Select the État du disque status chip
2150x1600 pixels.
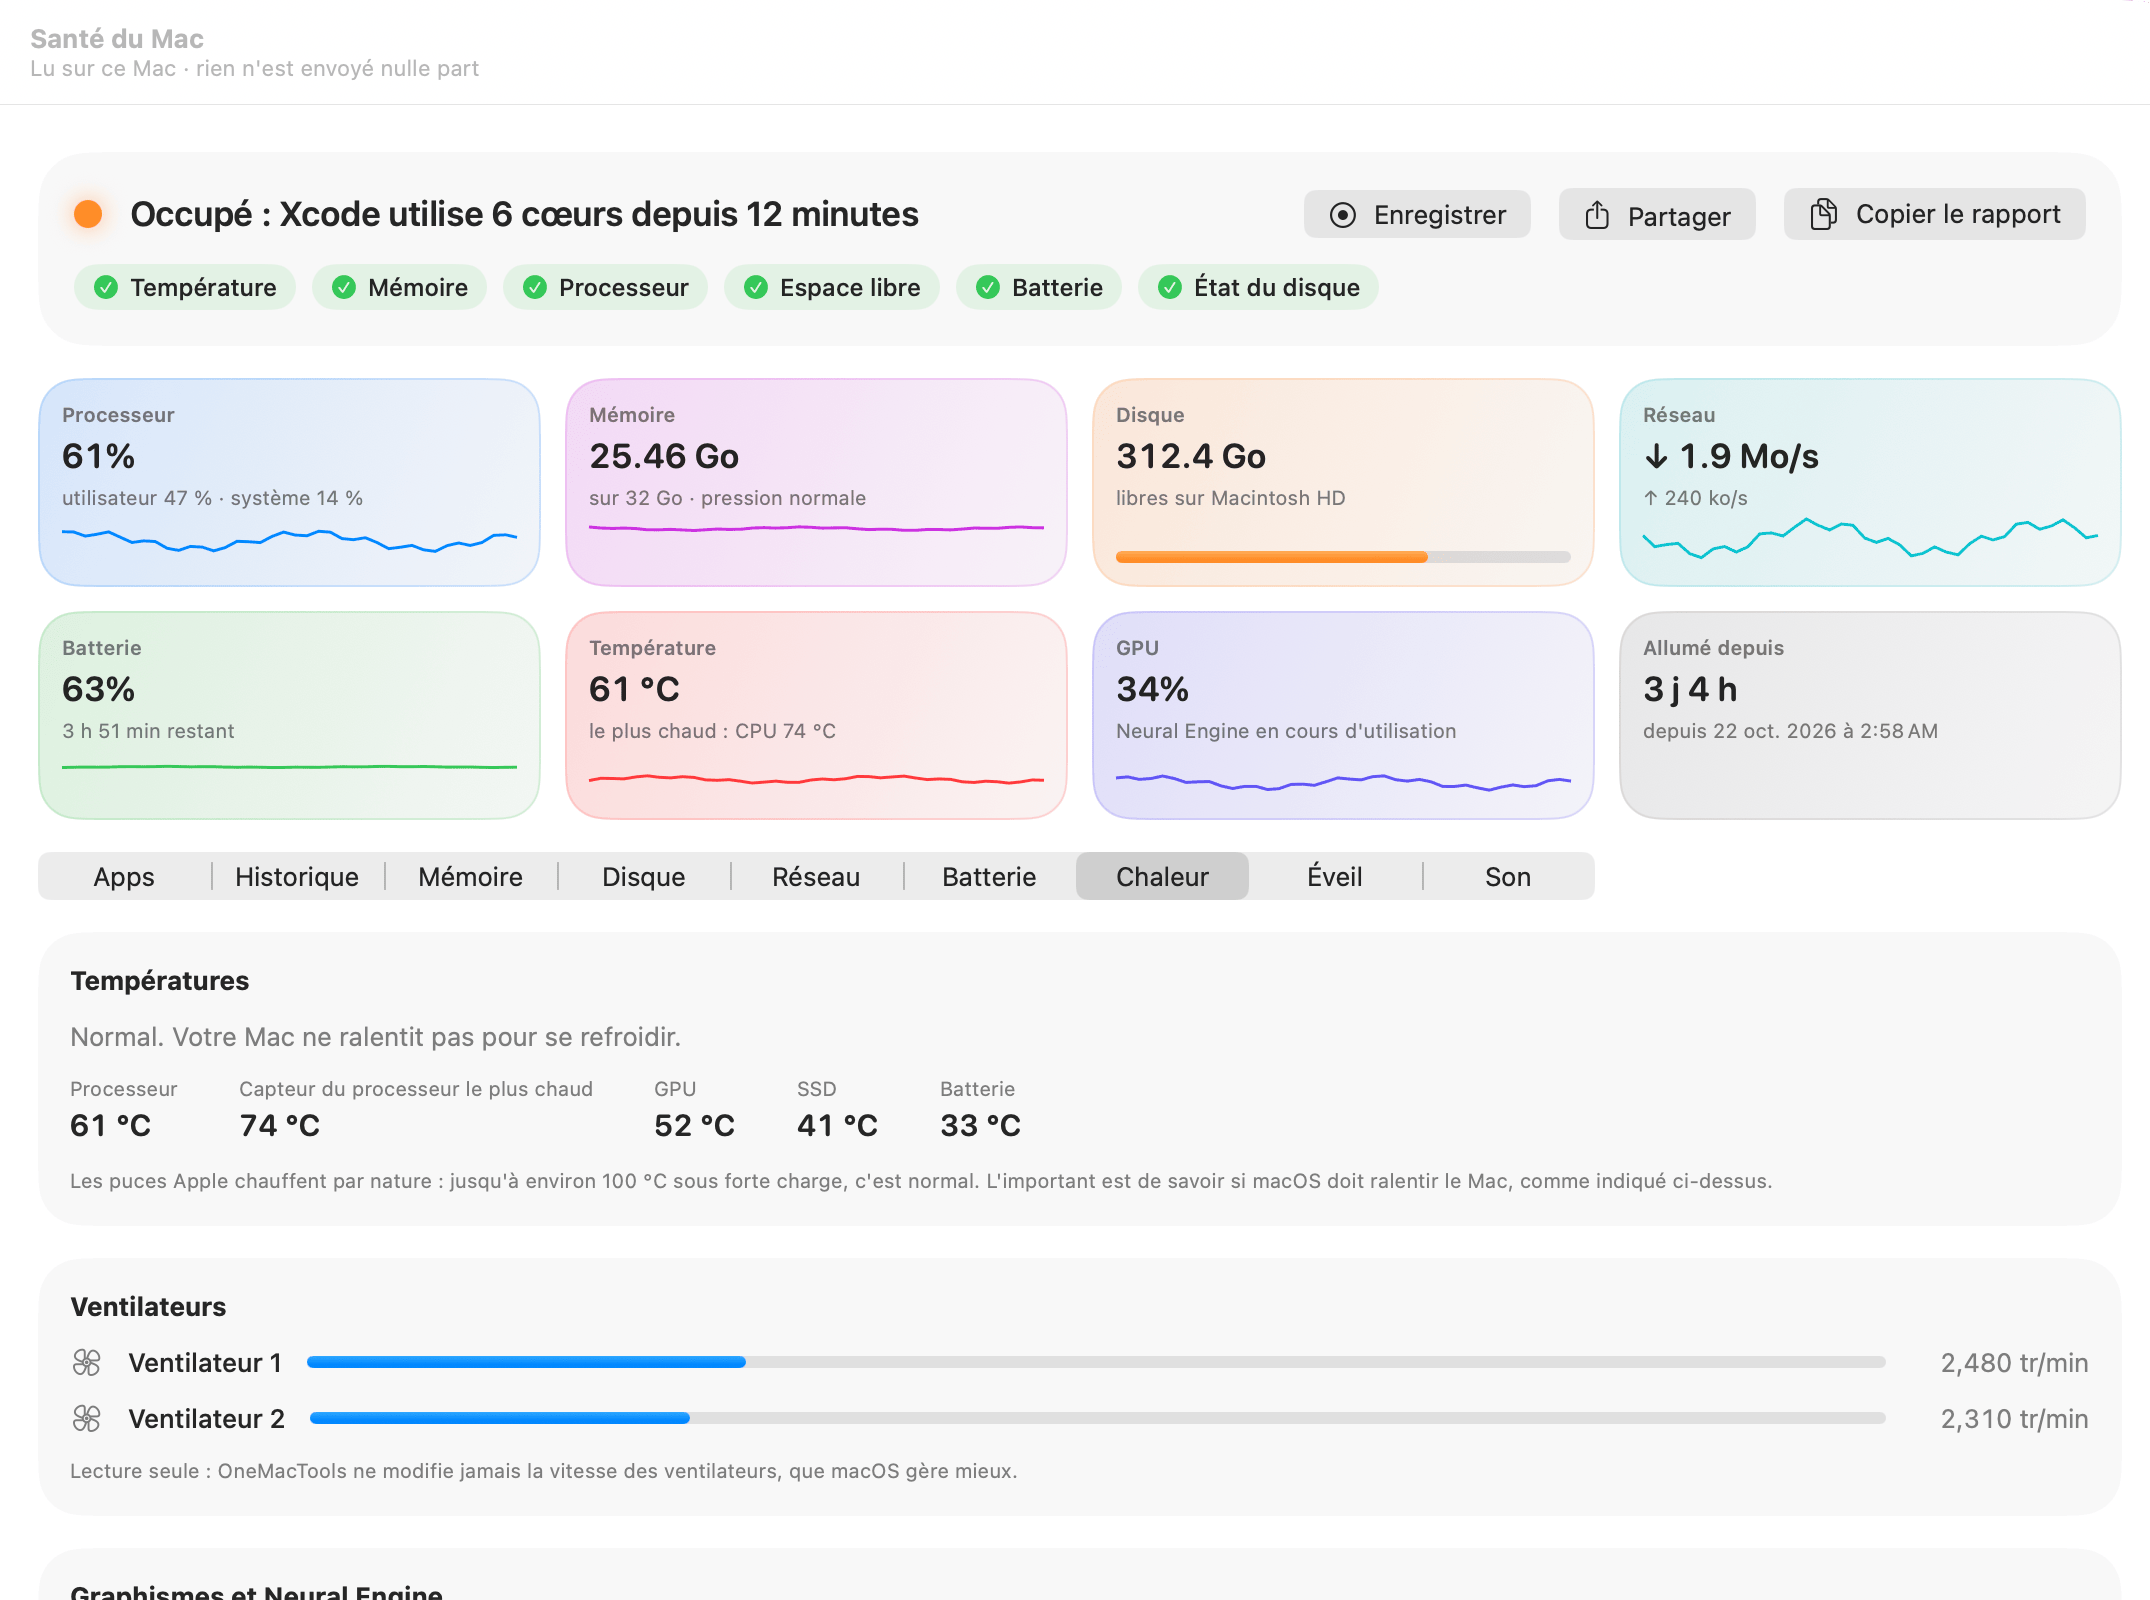[x=1258, y=288]
